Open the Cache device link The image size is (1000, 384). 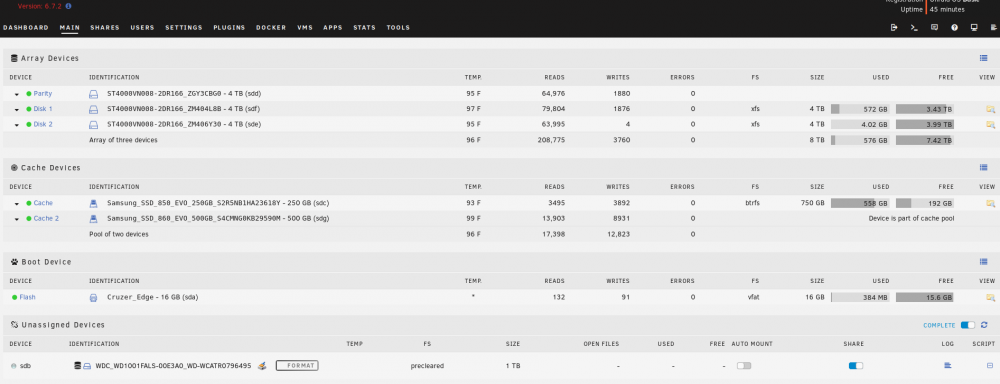pos(43,203)
